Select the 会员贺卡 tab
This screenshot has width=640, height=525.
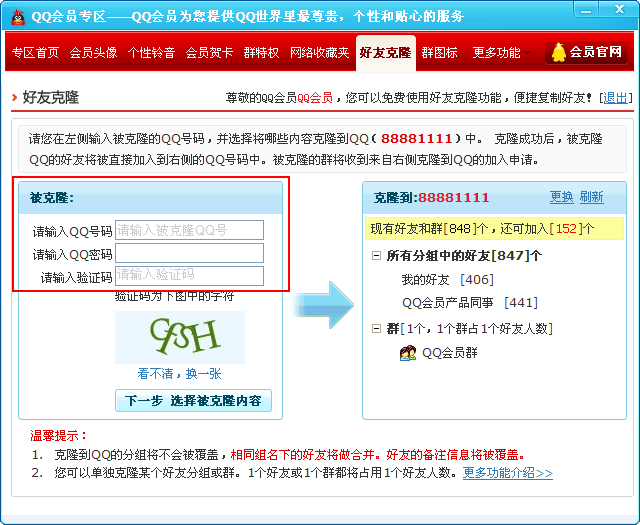pos(209,52)
